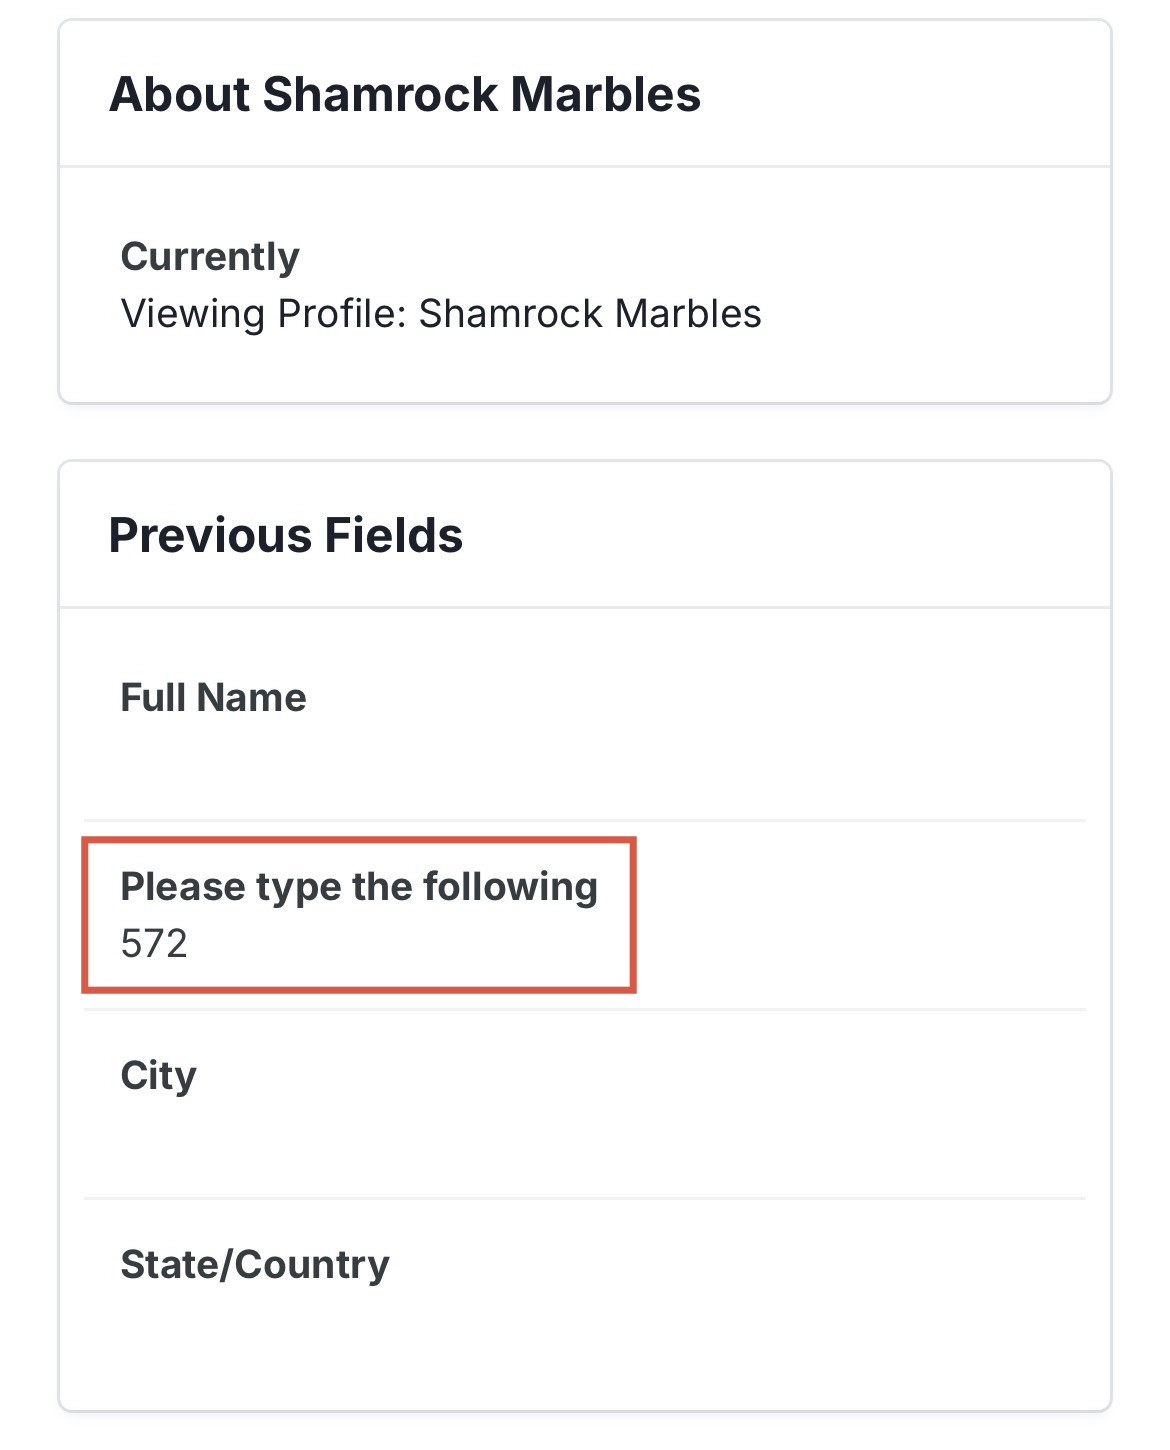Click the Please type the following label

click(x=358, y=887)
